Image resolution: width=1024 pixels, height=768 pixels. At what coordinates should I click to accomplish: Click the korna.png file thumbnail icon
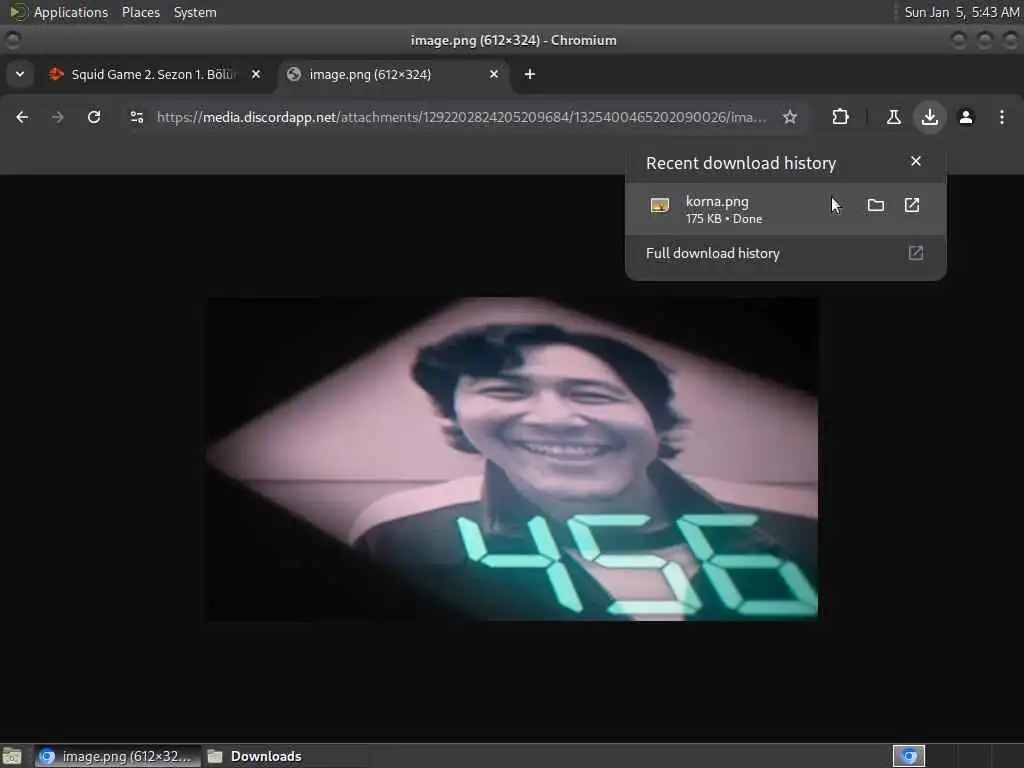(660, 206)
